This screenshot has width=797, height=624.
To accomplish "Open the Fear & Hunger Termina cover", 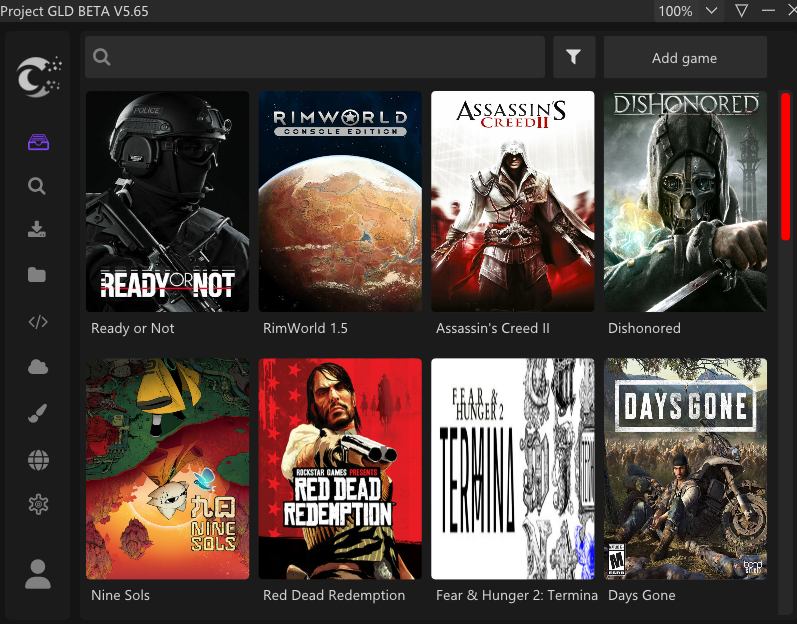I will click(x=512, y=469).
